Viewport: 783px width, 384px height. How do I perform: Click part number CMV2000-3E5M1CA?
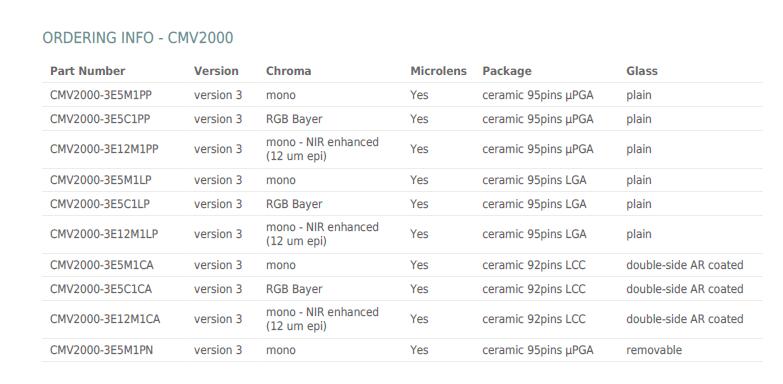click(x=101, y=265)
